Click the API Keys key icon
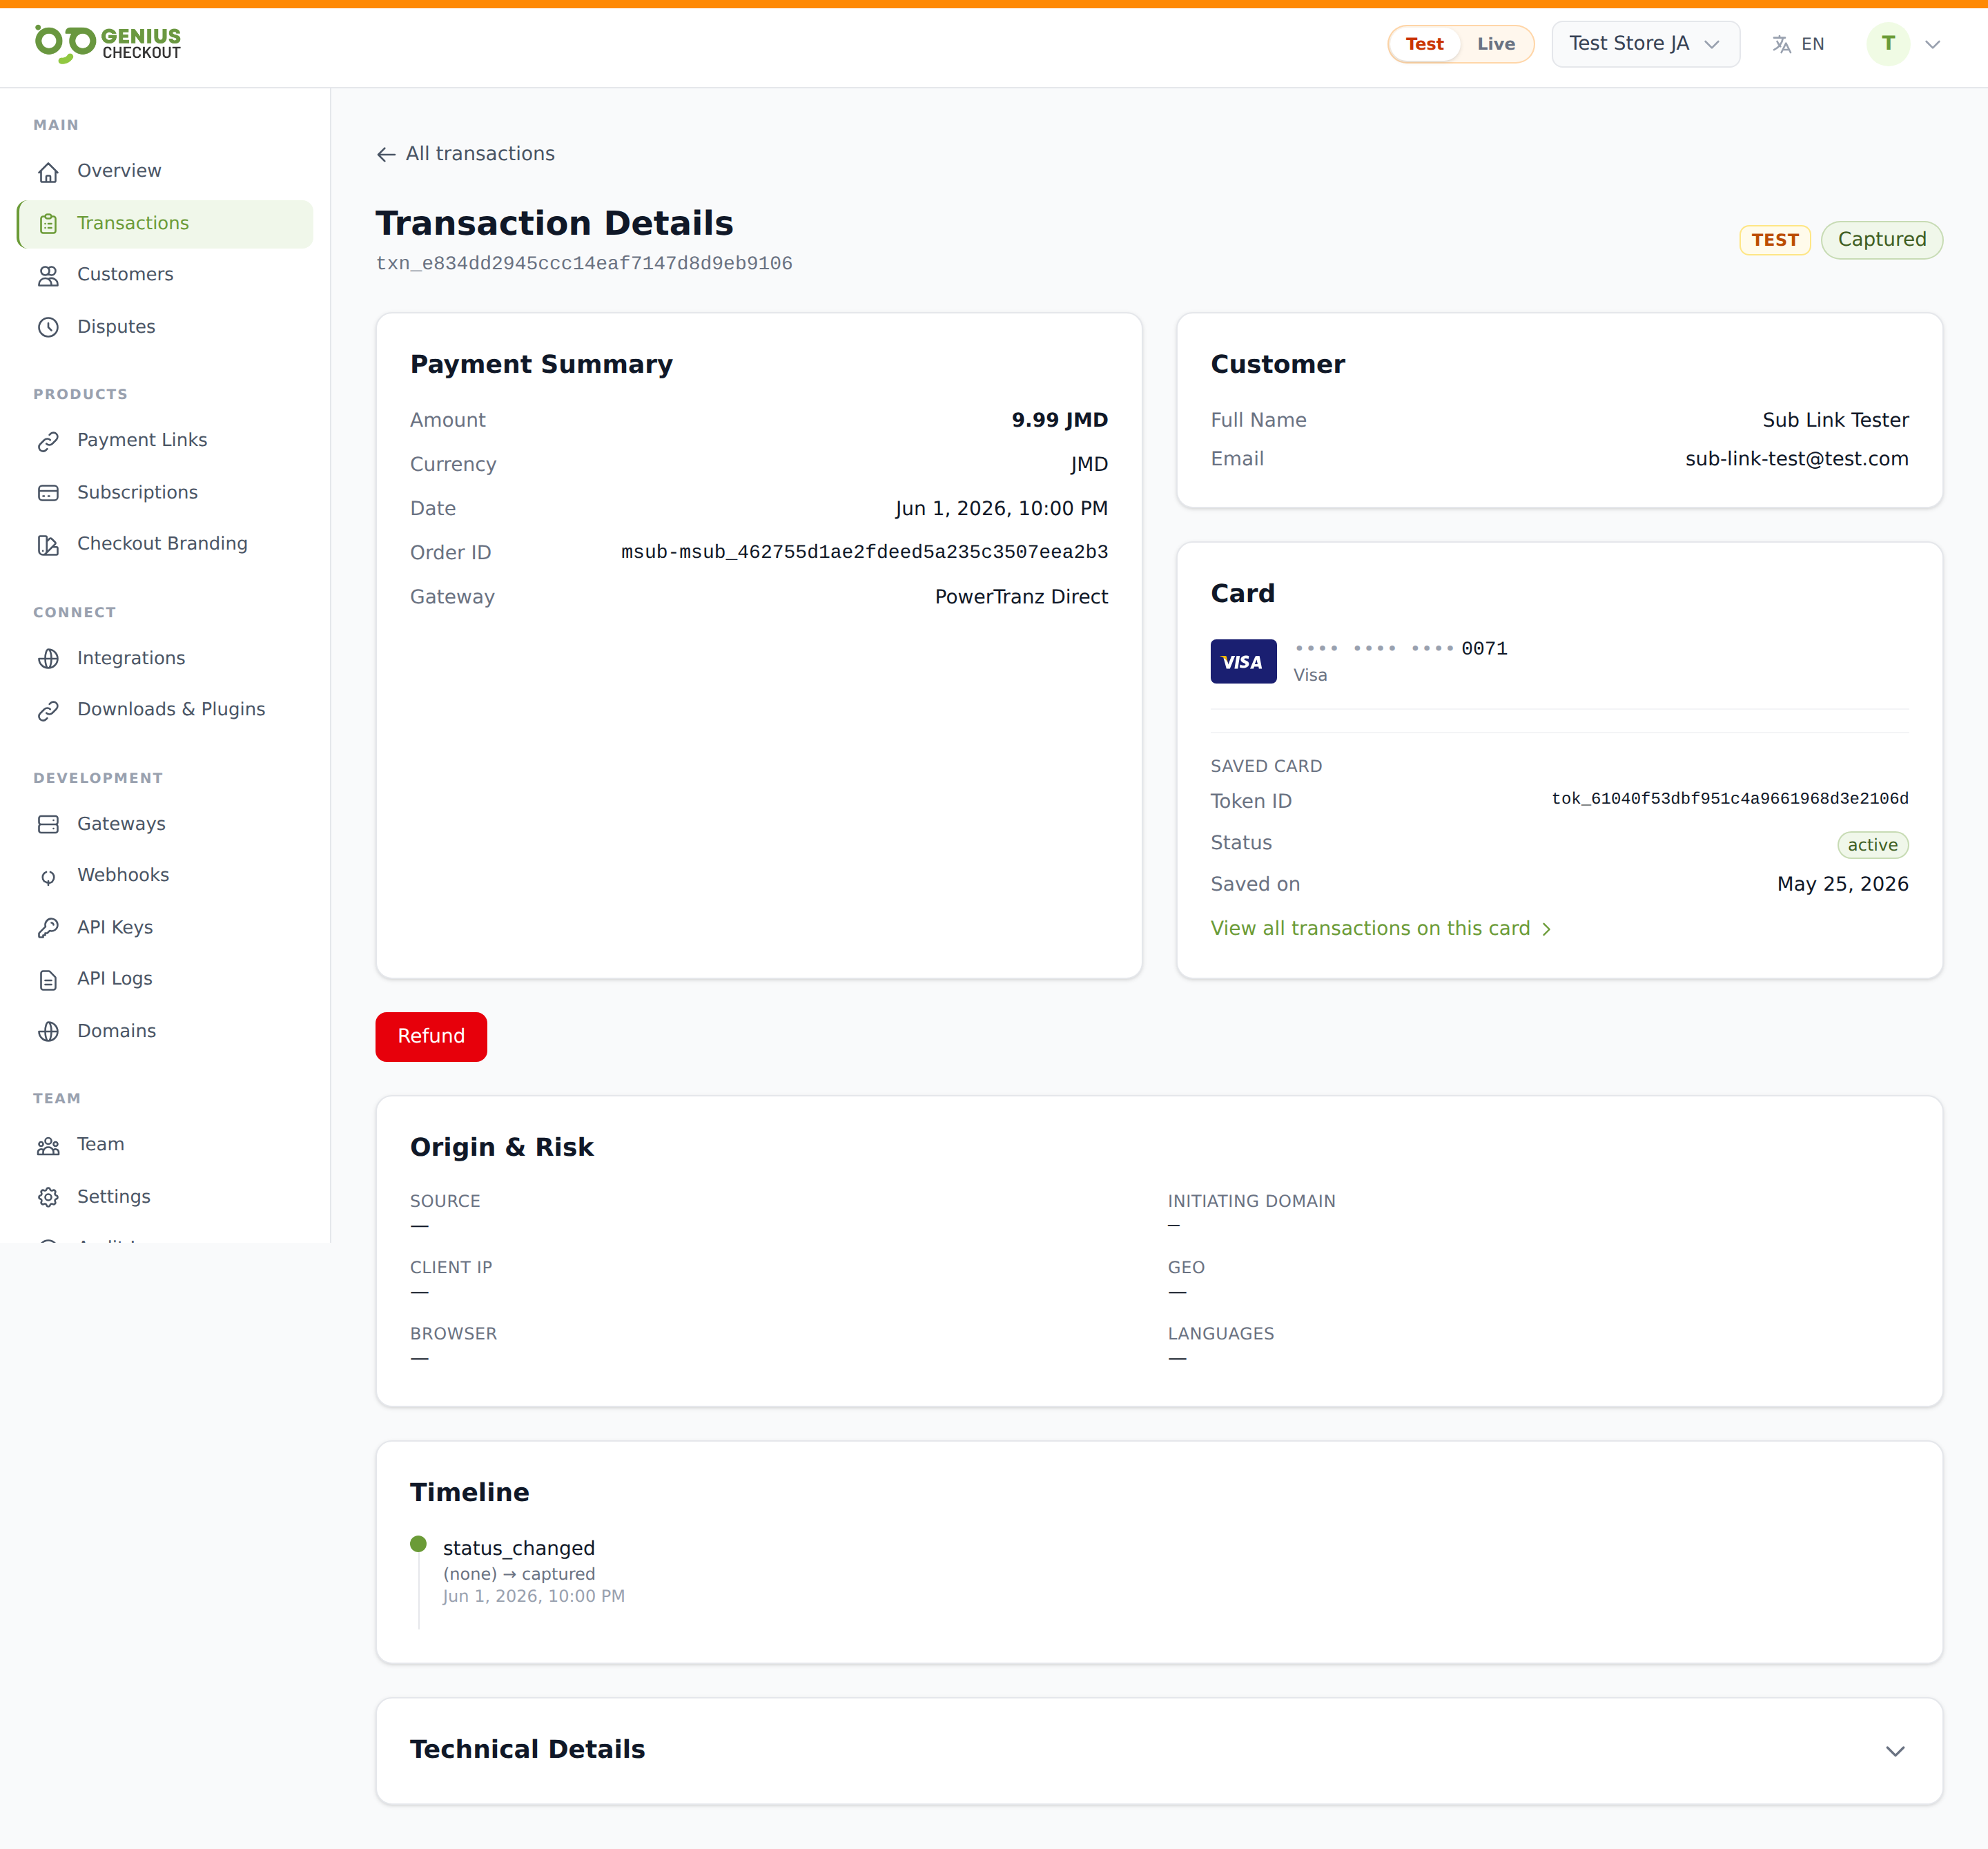 pos(48,928)
